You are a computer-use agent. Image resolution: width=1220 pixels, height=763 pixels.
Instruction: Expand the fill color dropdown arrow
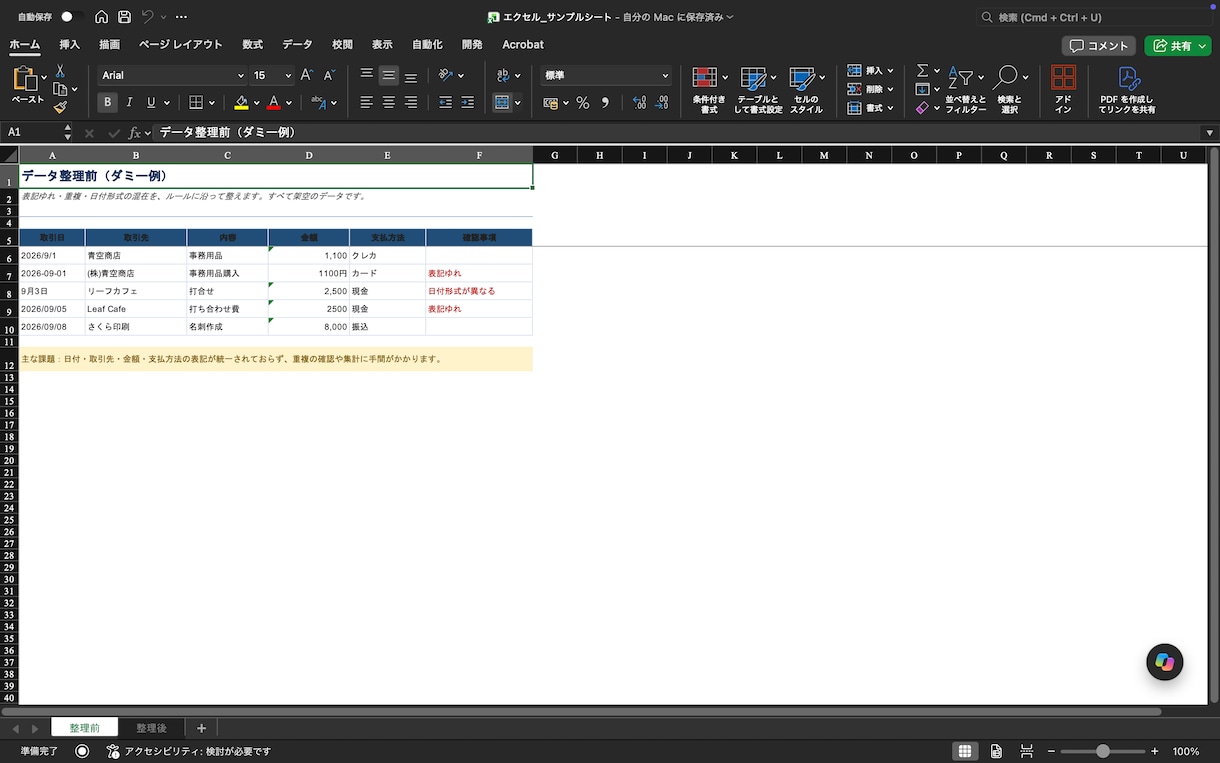(x=257, y=102)
